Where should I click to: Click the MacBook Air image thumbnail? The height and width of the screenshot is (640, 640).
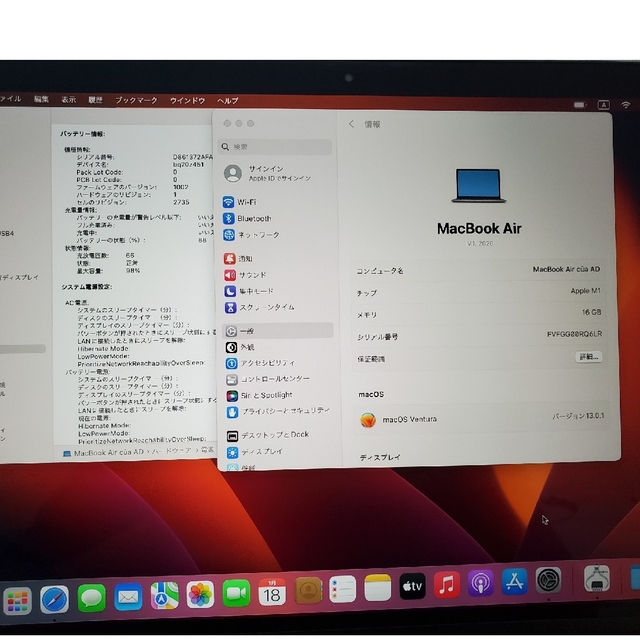click(478, 186)
